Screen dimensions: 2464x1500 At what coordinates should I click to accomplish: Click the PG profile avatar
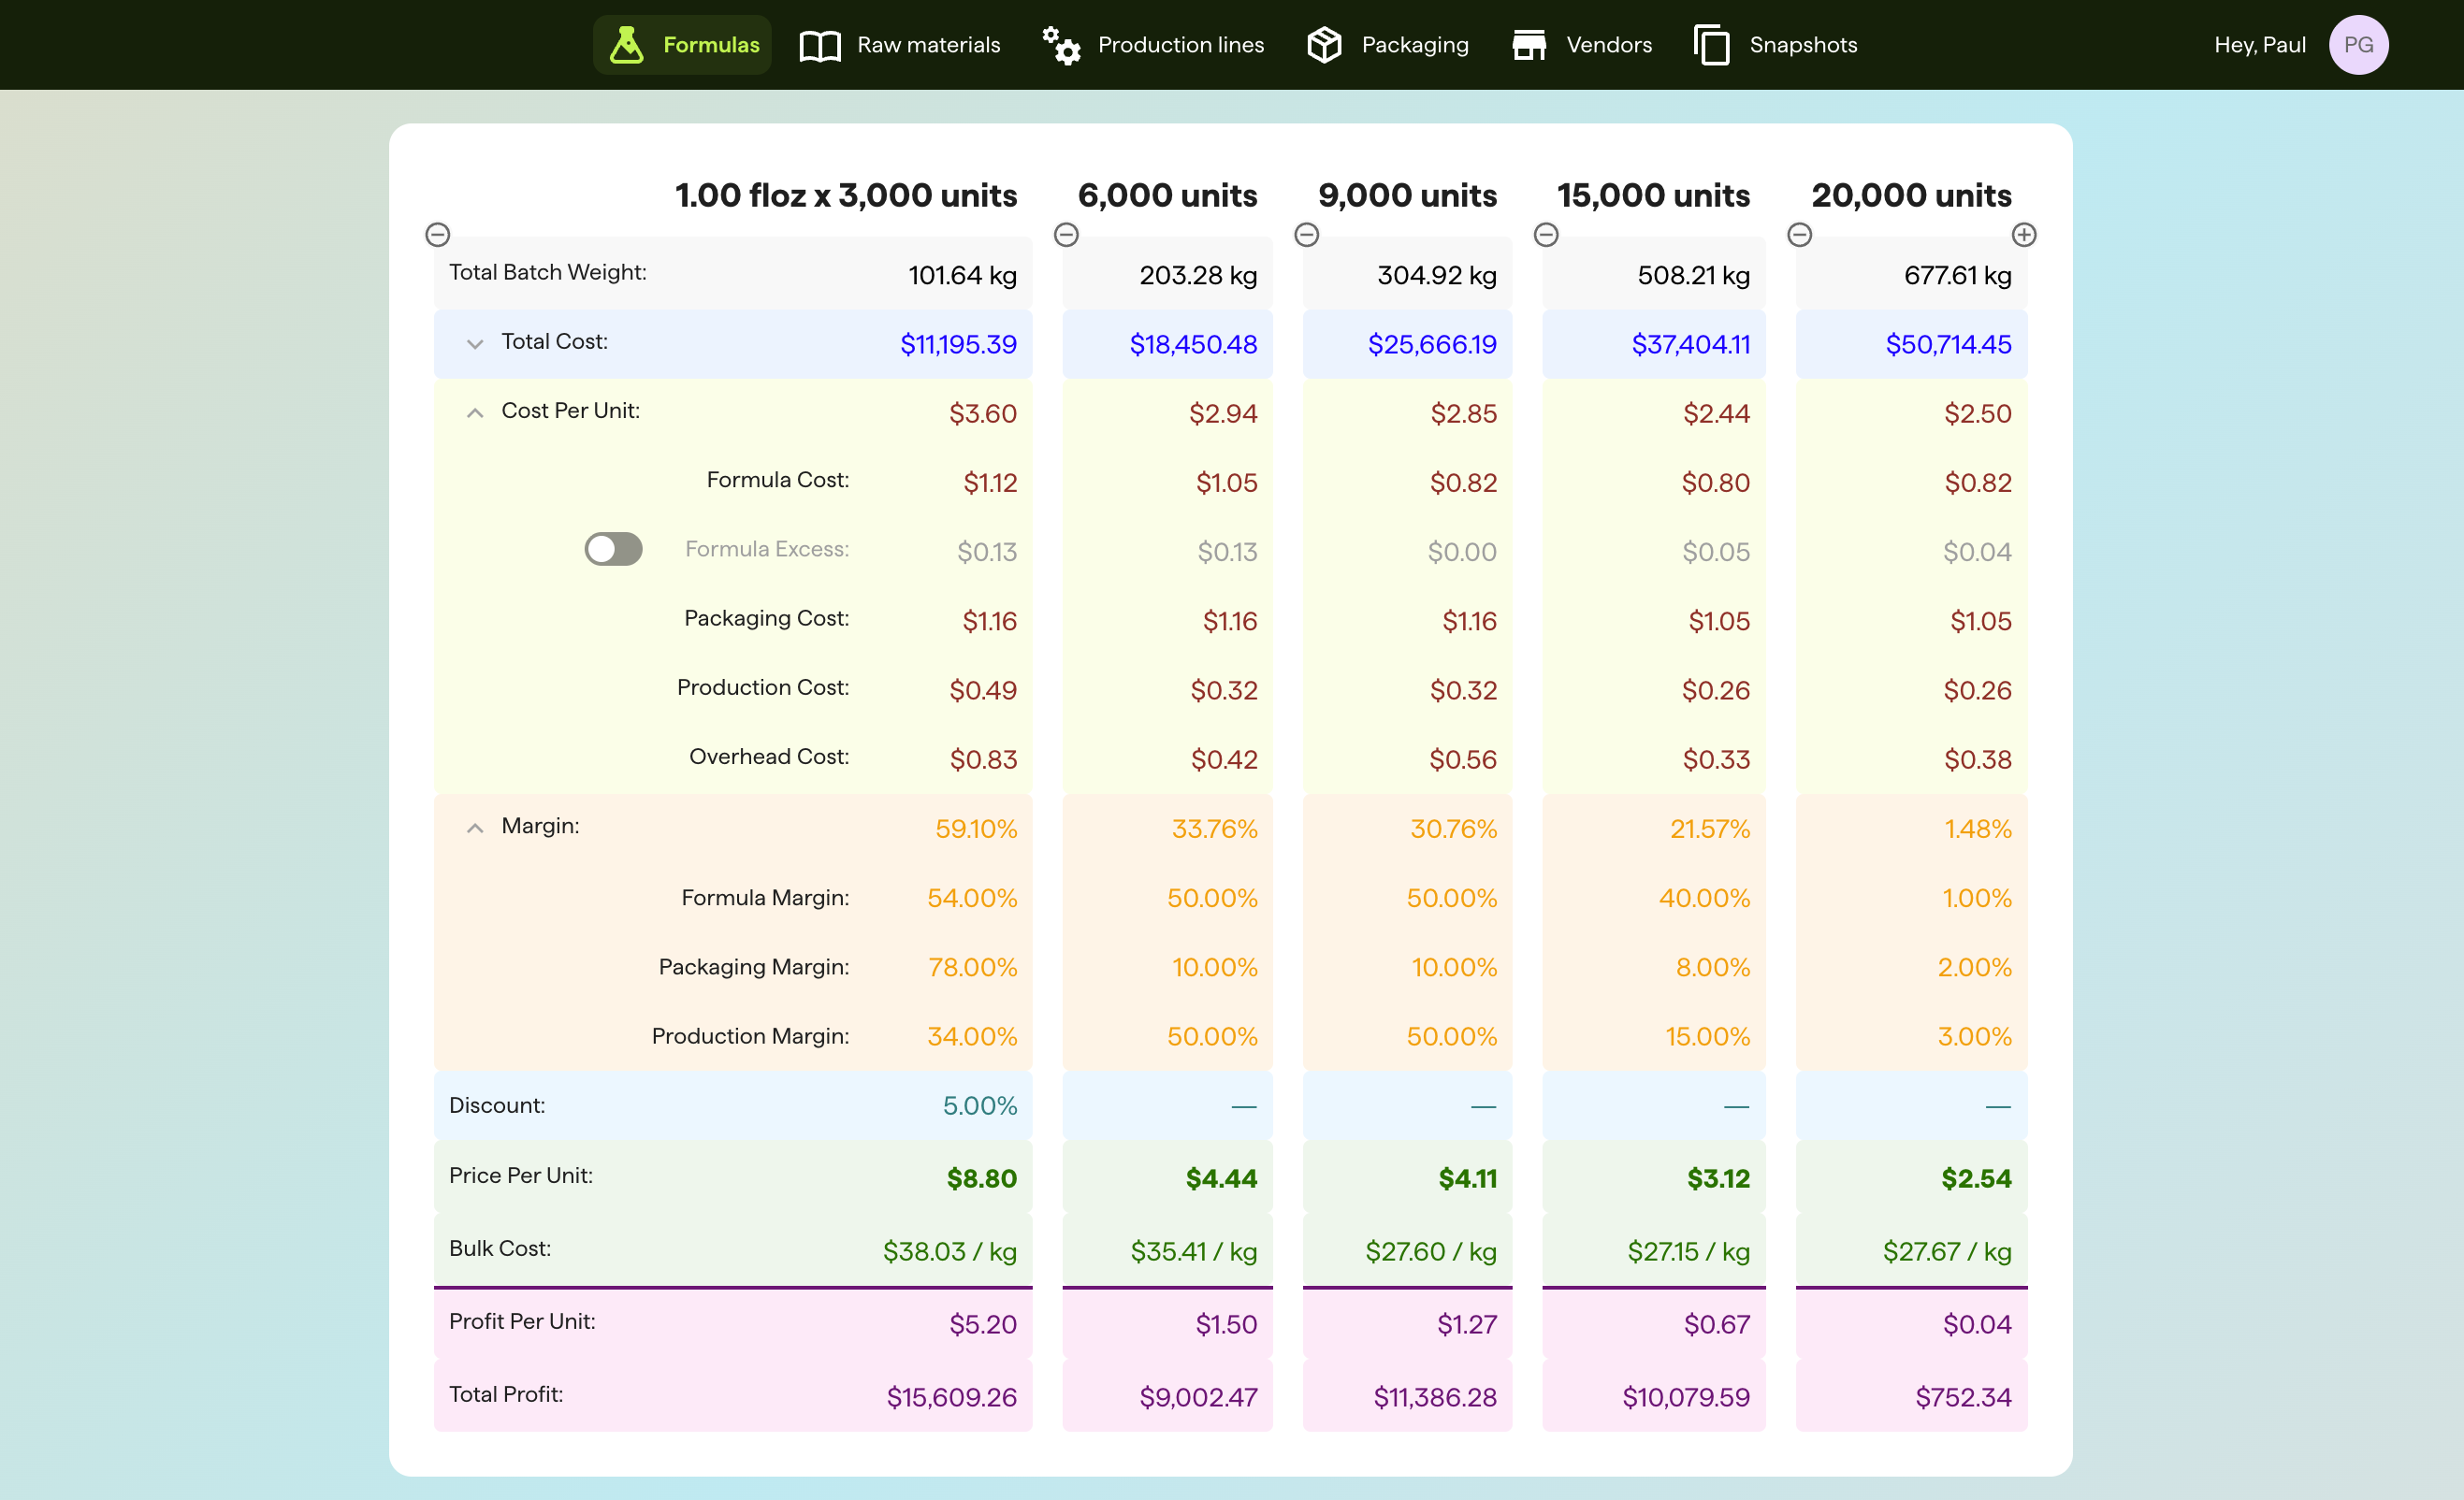pos(2359,44)
